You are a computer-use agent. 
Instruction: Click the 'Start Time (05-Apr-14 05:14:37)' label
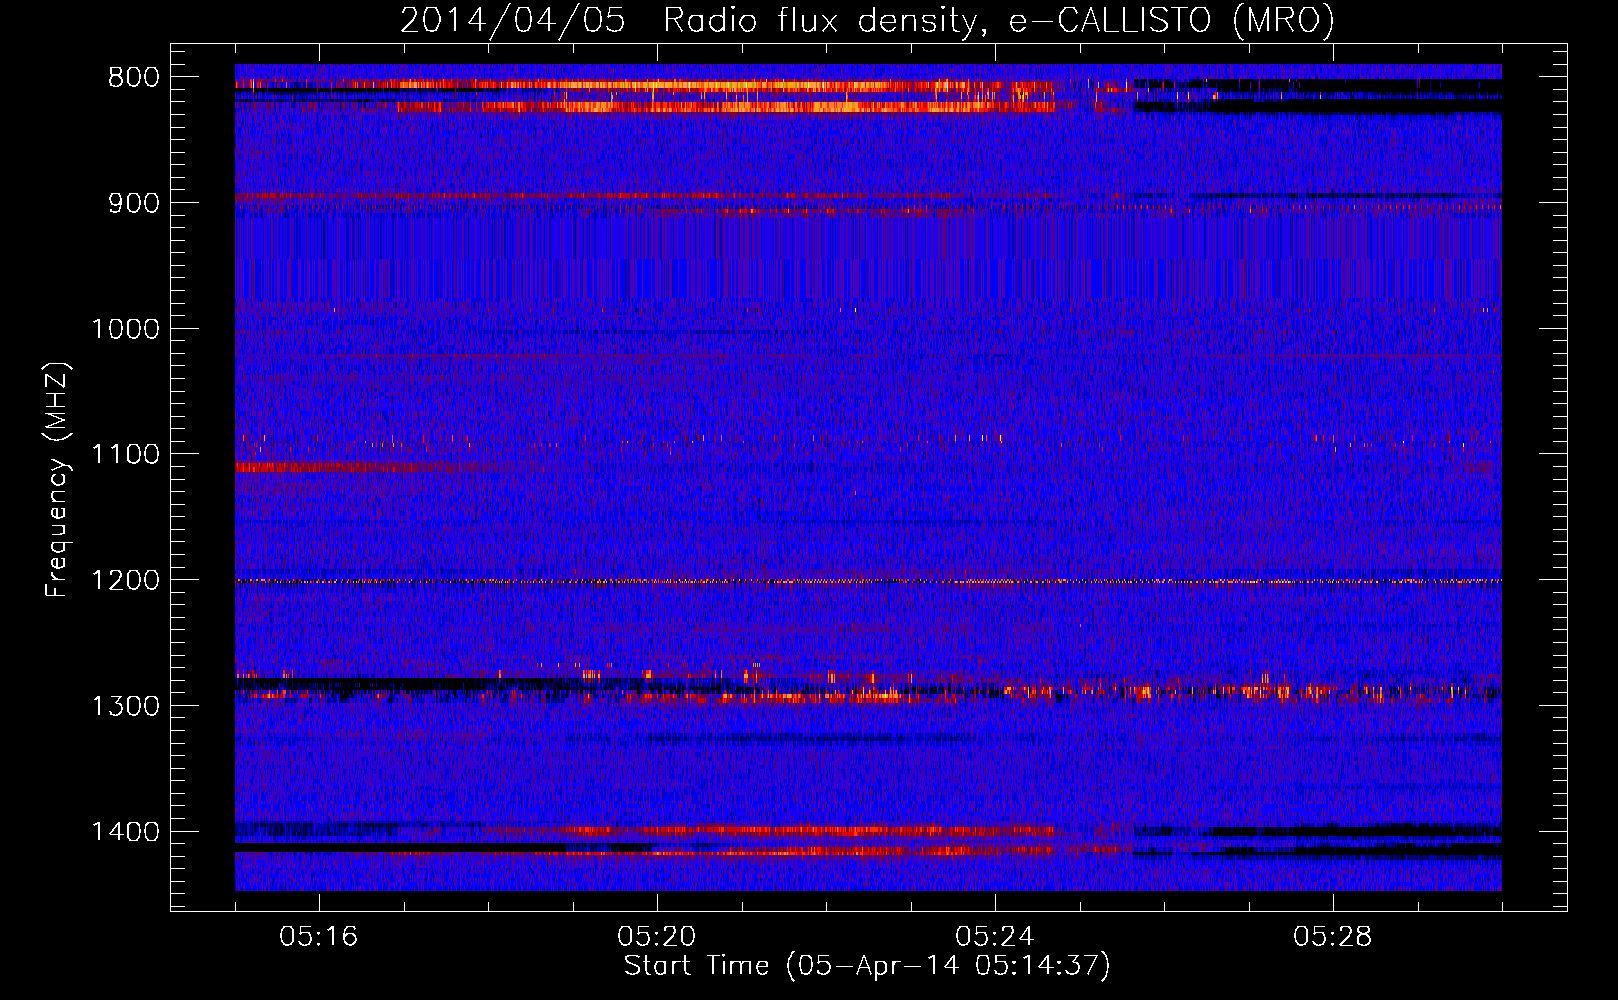pyautogui.click(x=867, y=966)
